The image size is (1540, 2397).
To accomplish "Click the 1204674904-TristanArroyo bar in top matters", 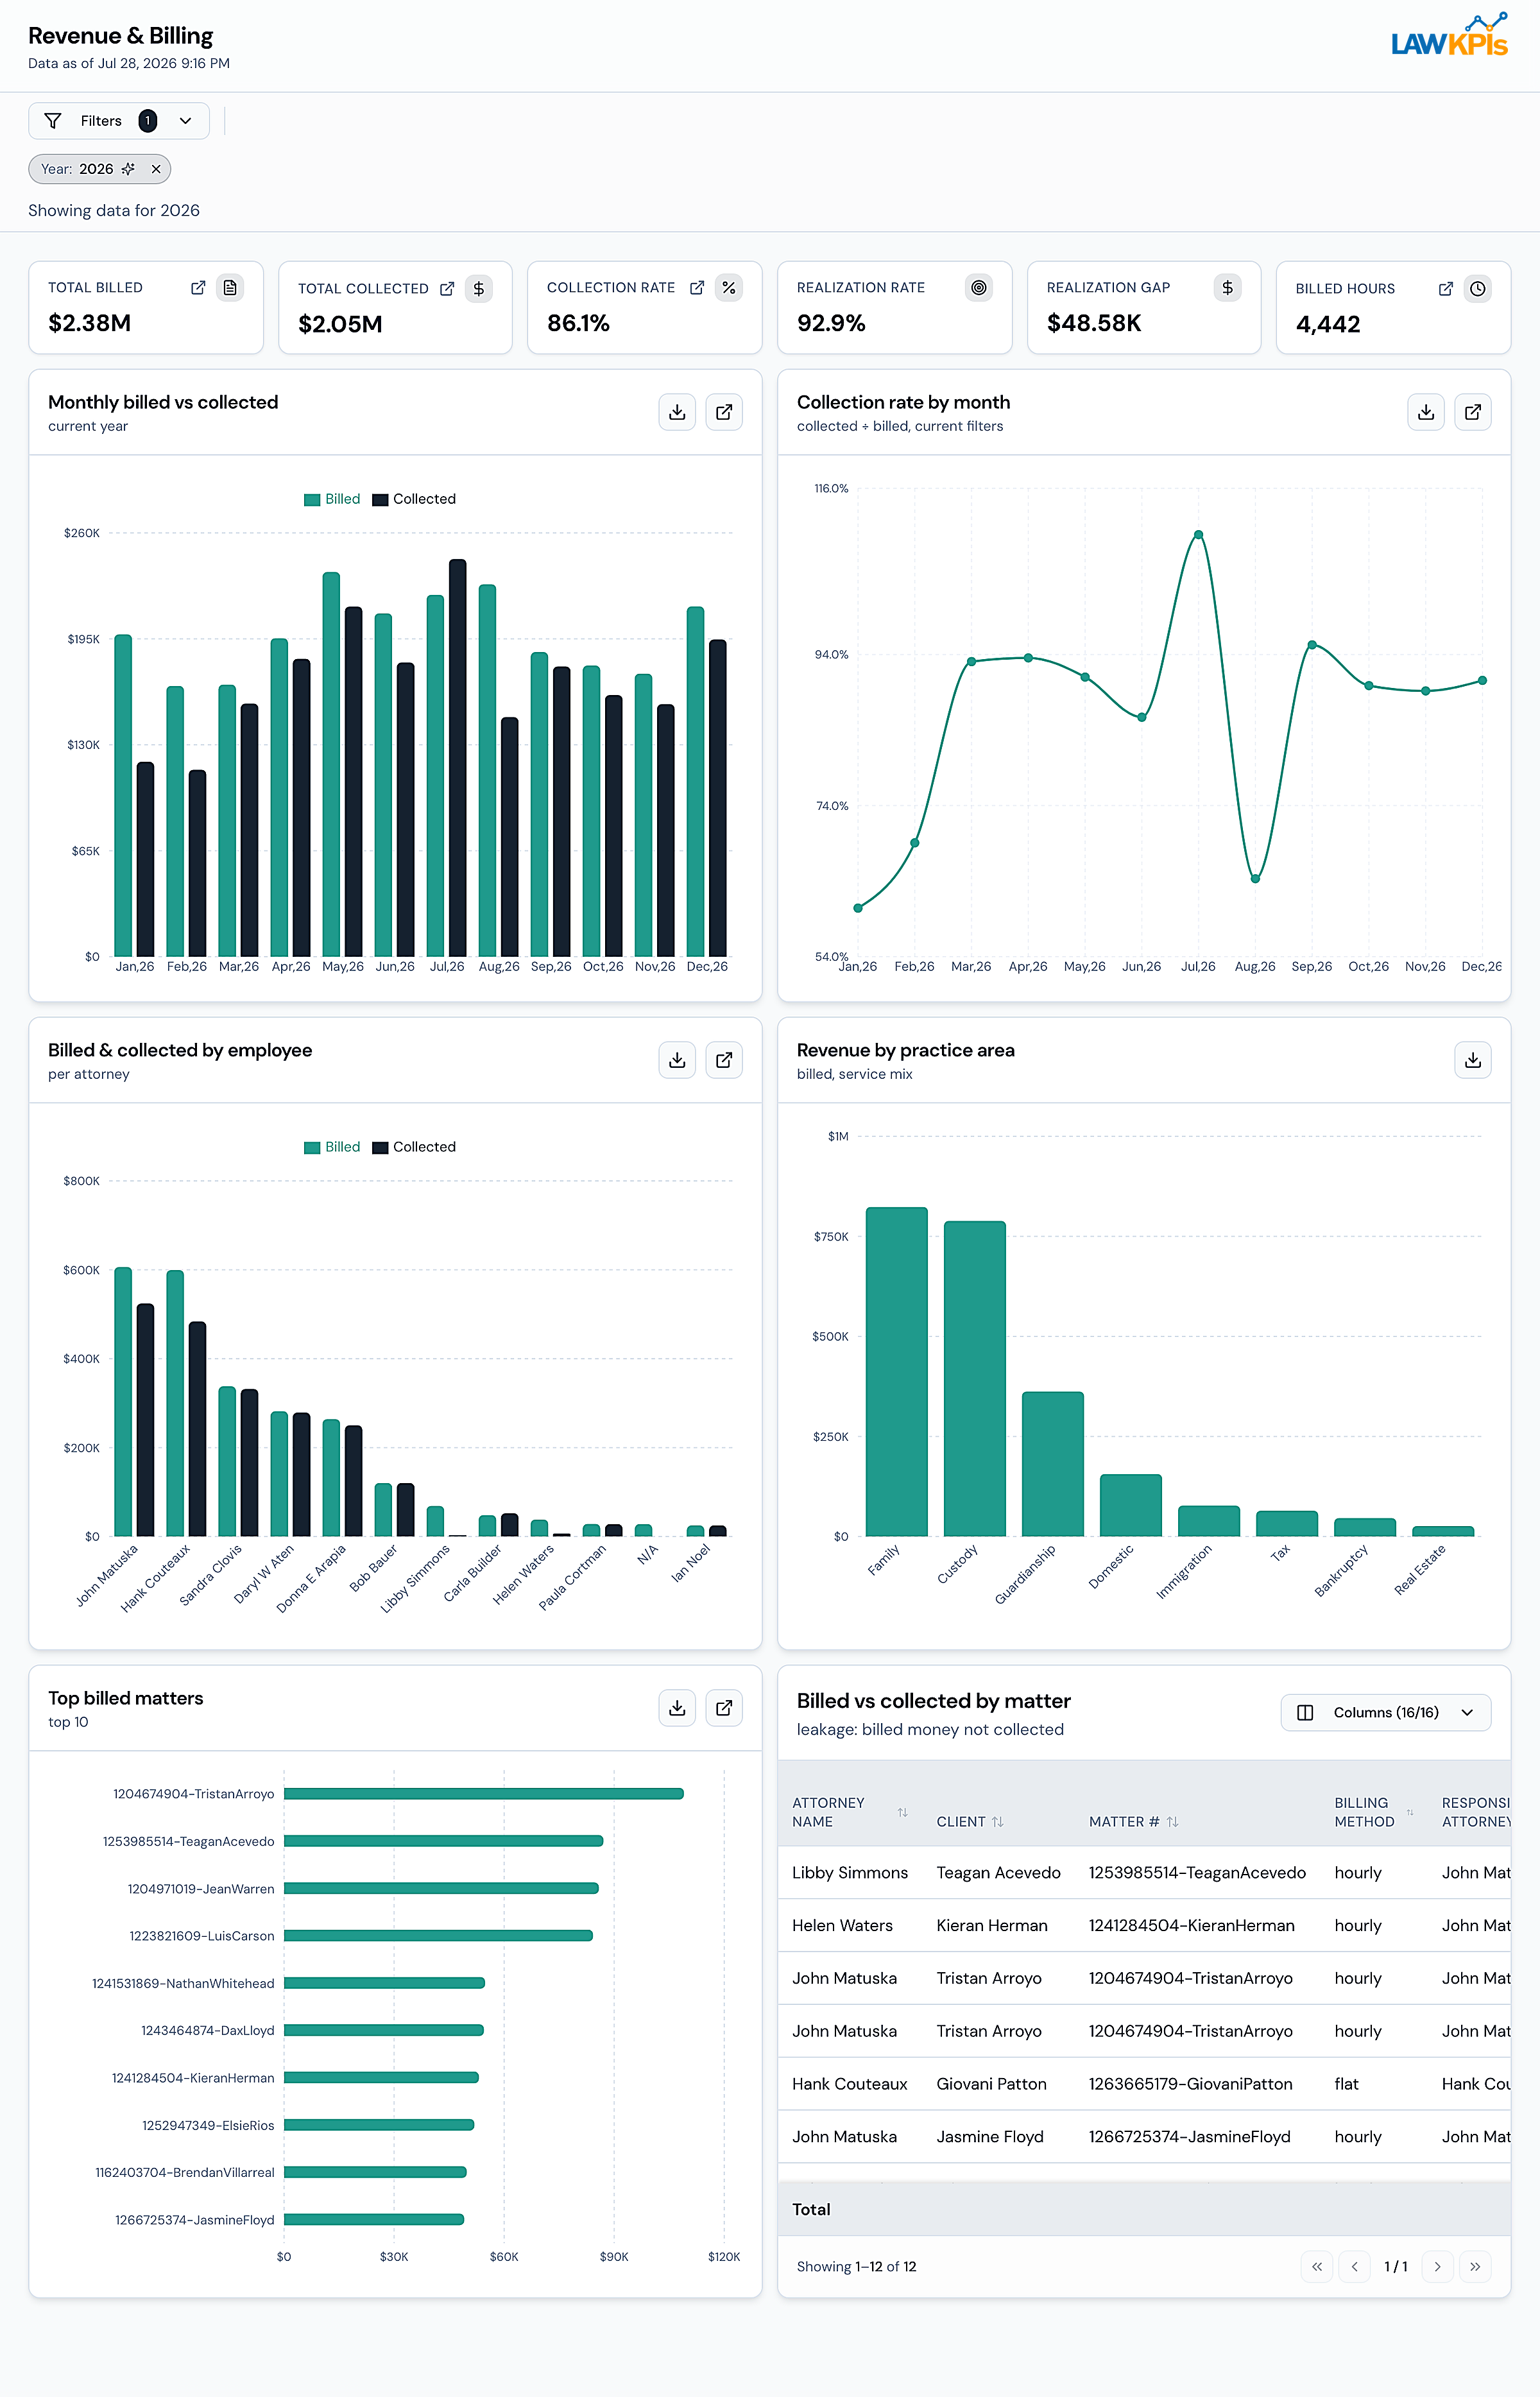I will pos(484,1794).
